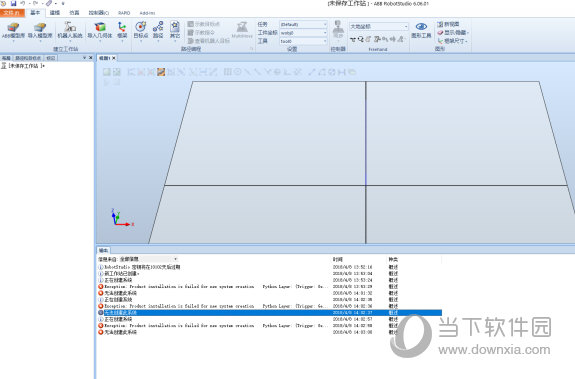Select the [未保存工作站] tree item
The height and width of the screenshot is (379, 575).
(26, 66)
